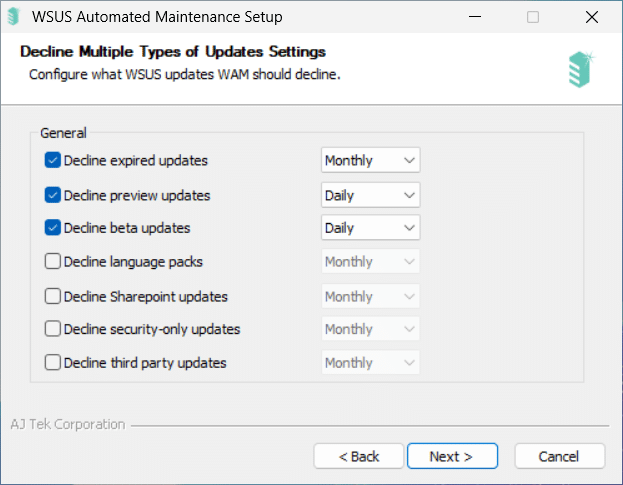Open expired updates Monthly frequency dropdown
Viewport: 623px width, 485px height.
[370, 160]
